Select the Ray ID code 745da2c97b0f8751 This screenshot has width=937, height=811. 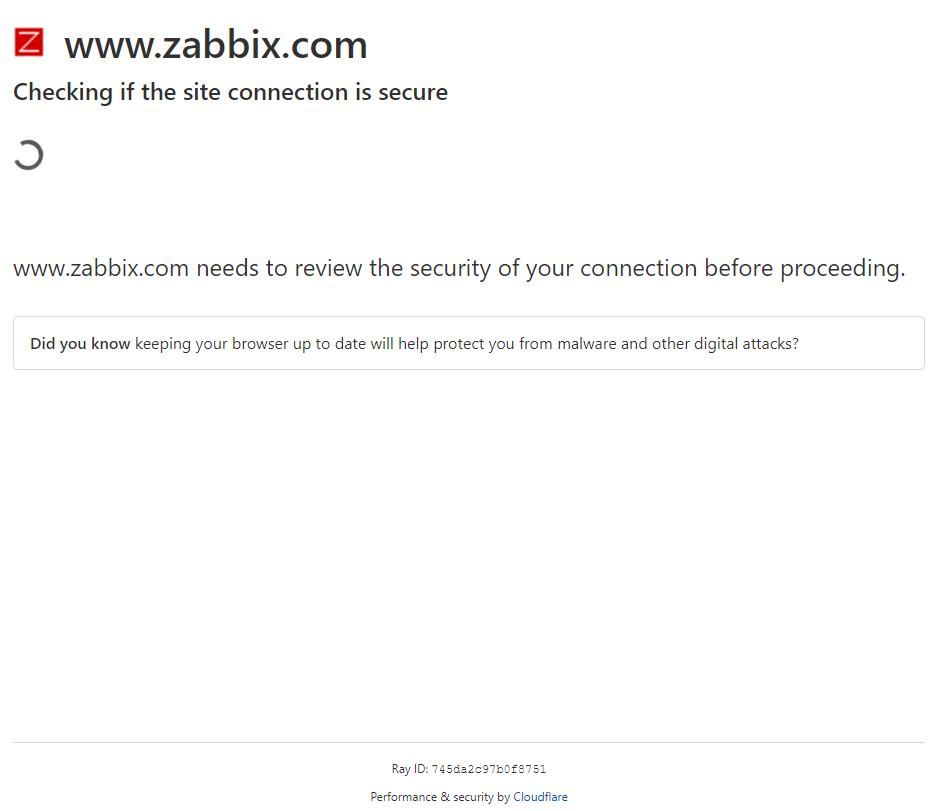click(x=488, y=770)
